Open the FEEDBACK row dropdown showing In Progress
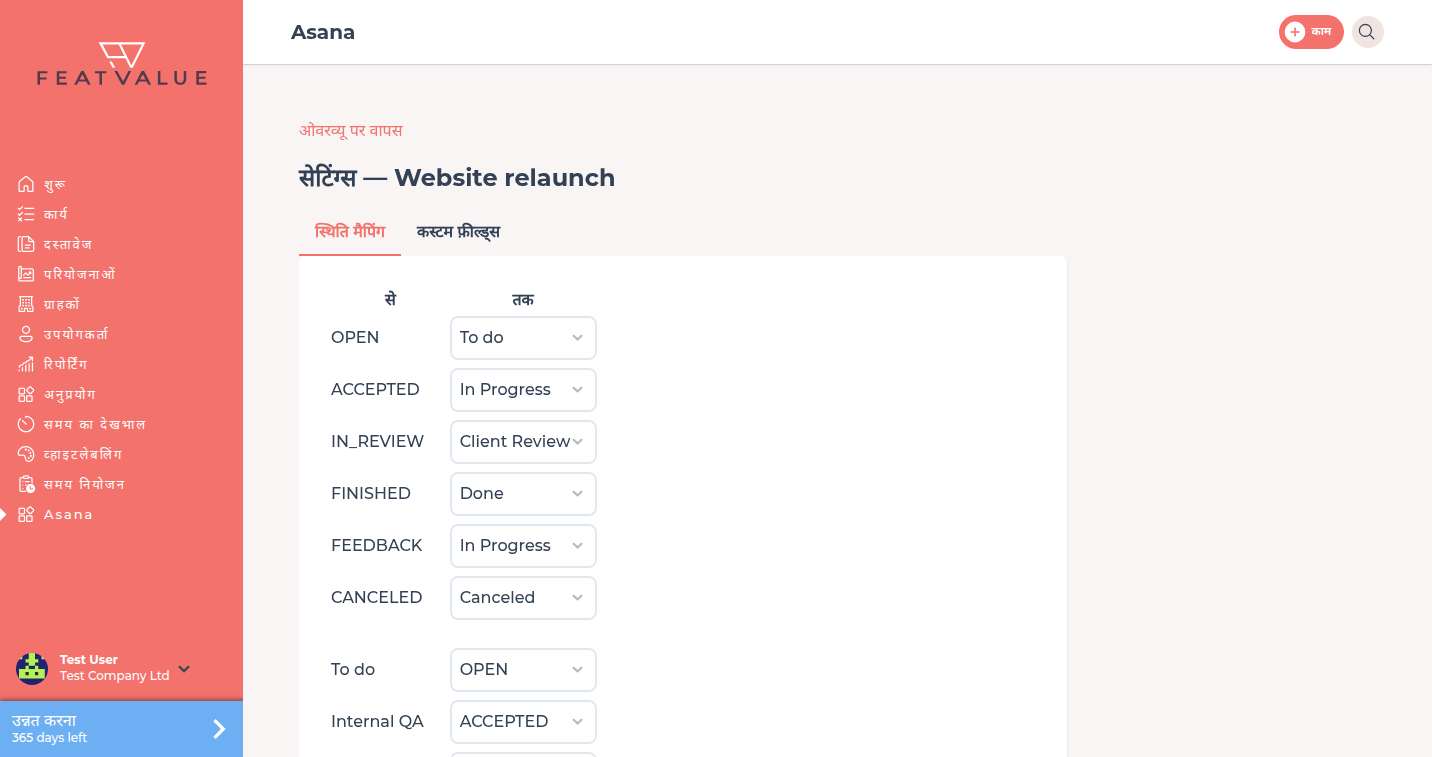 coord(523,546)
